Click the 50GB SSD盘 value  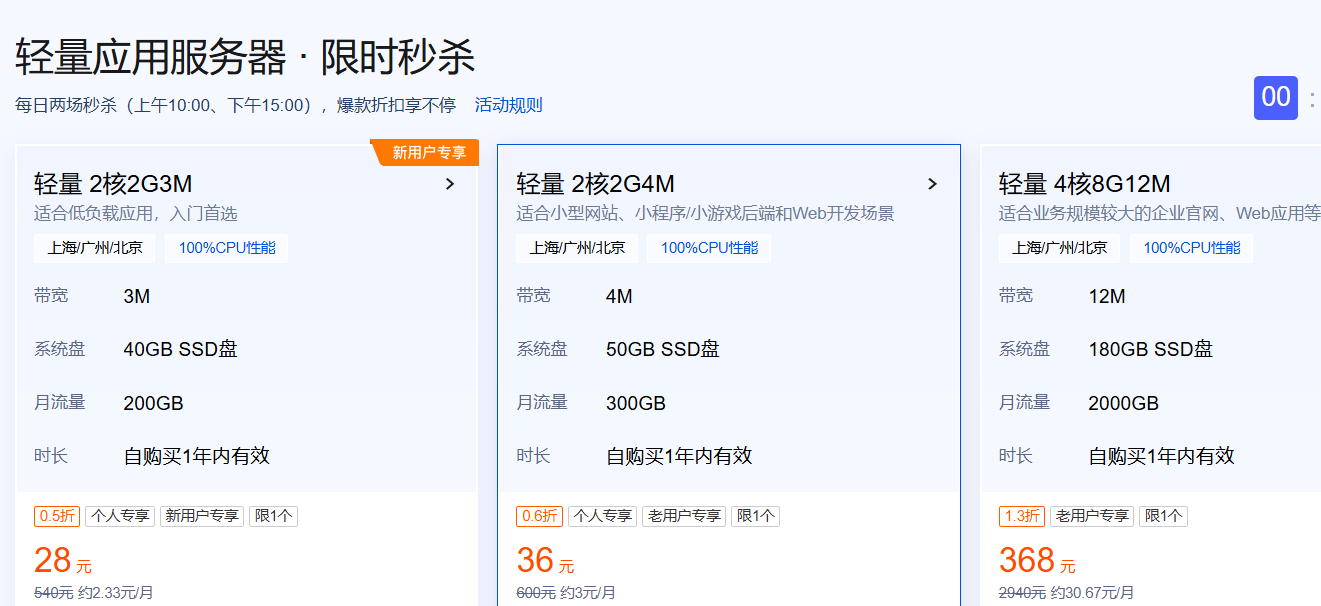pos(663,349)
